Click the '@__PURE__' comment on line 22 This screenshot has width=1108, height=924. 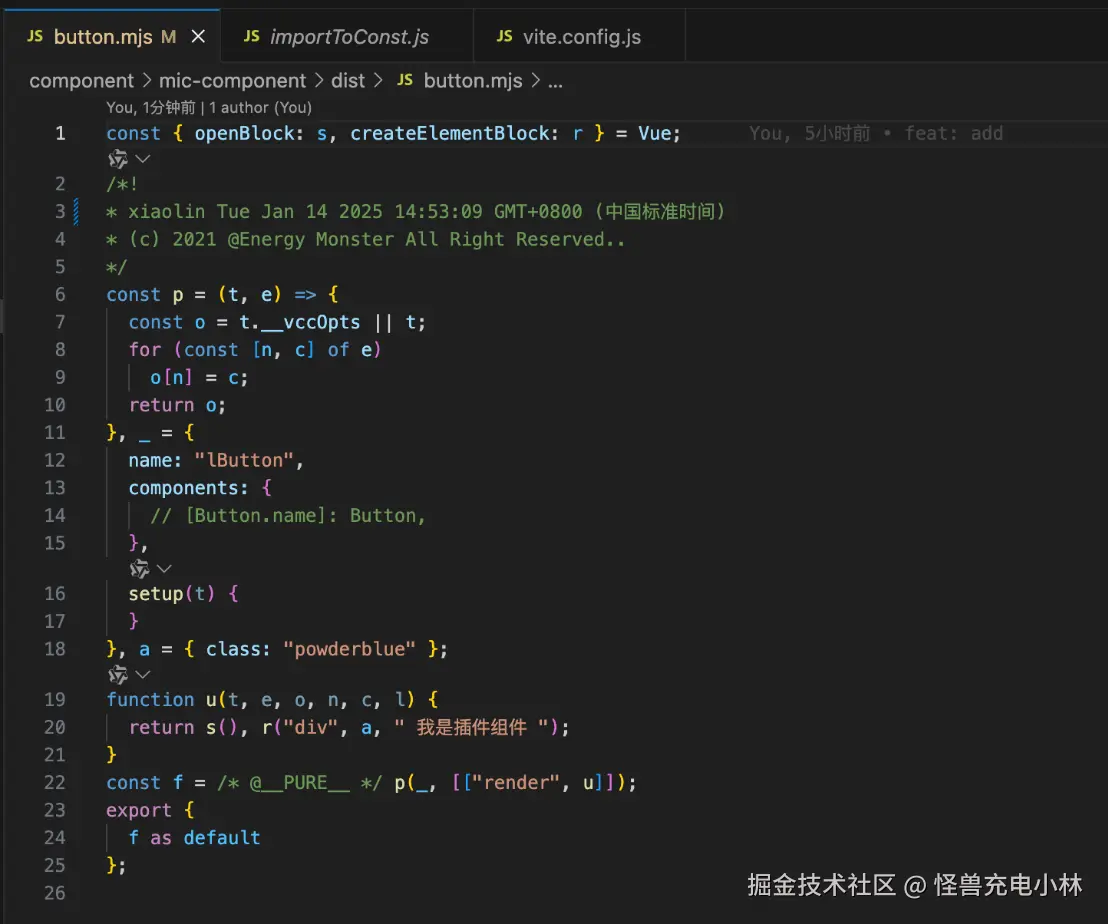[300, 782]
